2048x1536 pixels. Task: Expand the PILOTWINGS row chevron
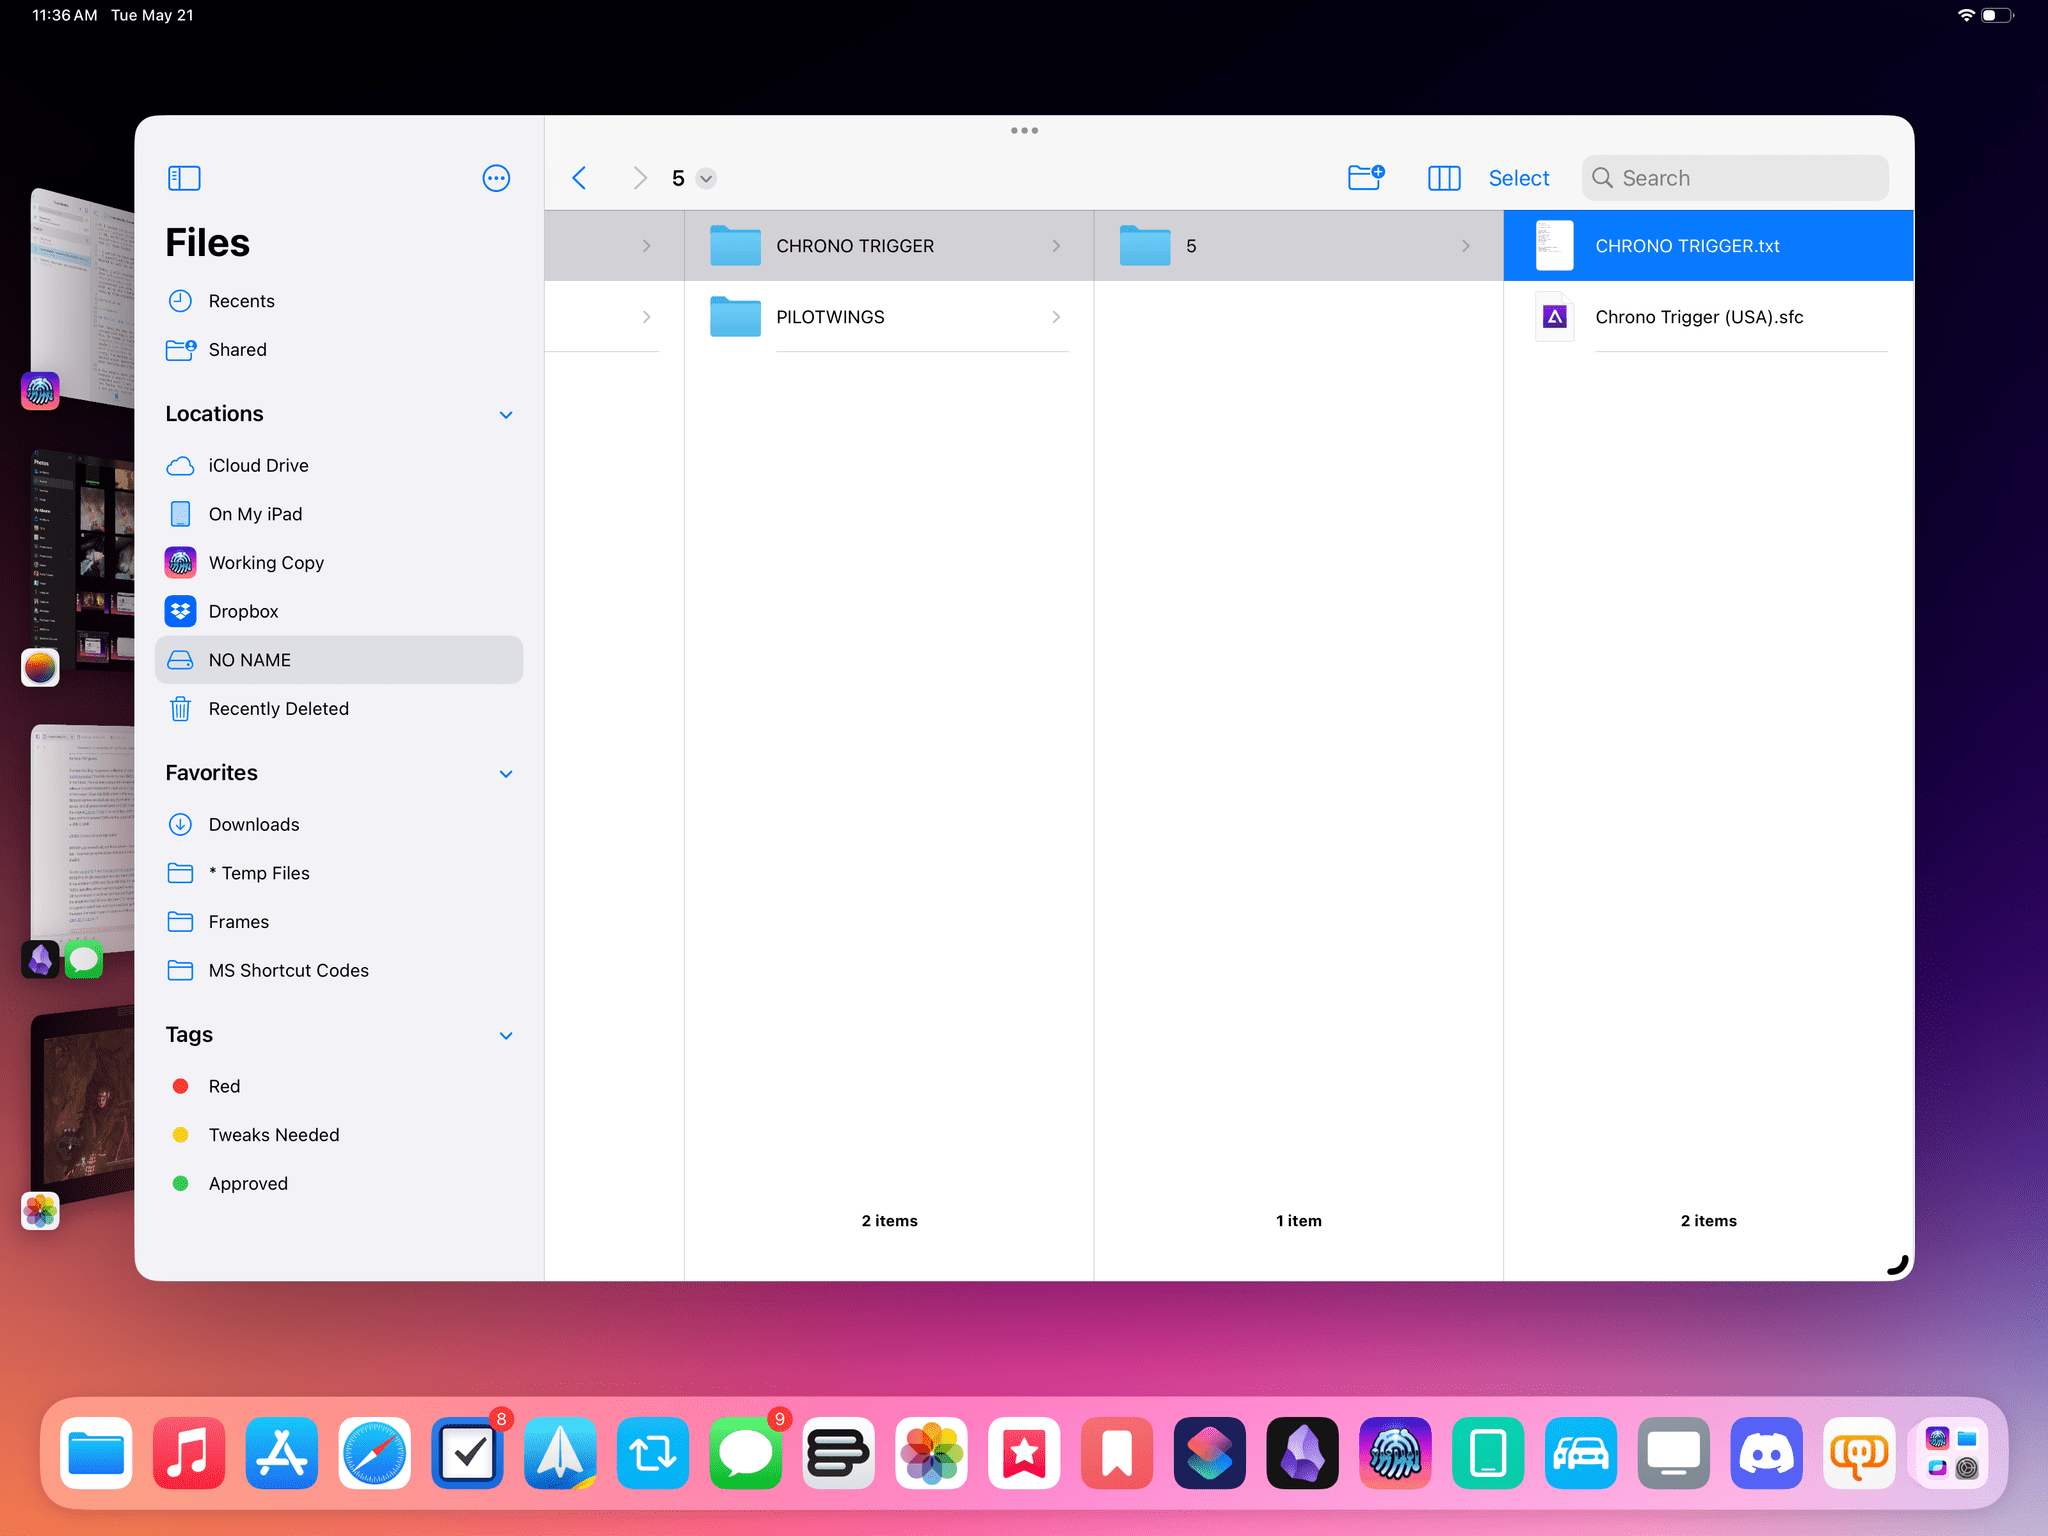point(1056,317)
